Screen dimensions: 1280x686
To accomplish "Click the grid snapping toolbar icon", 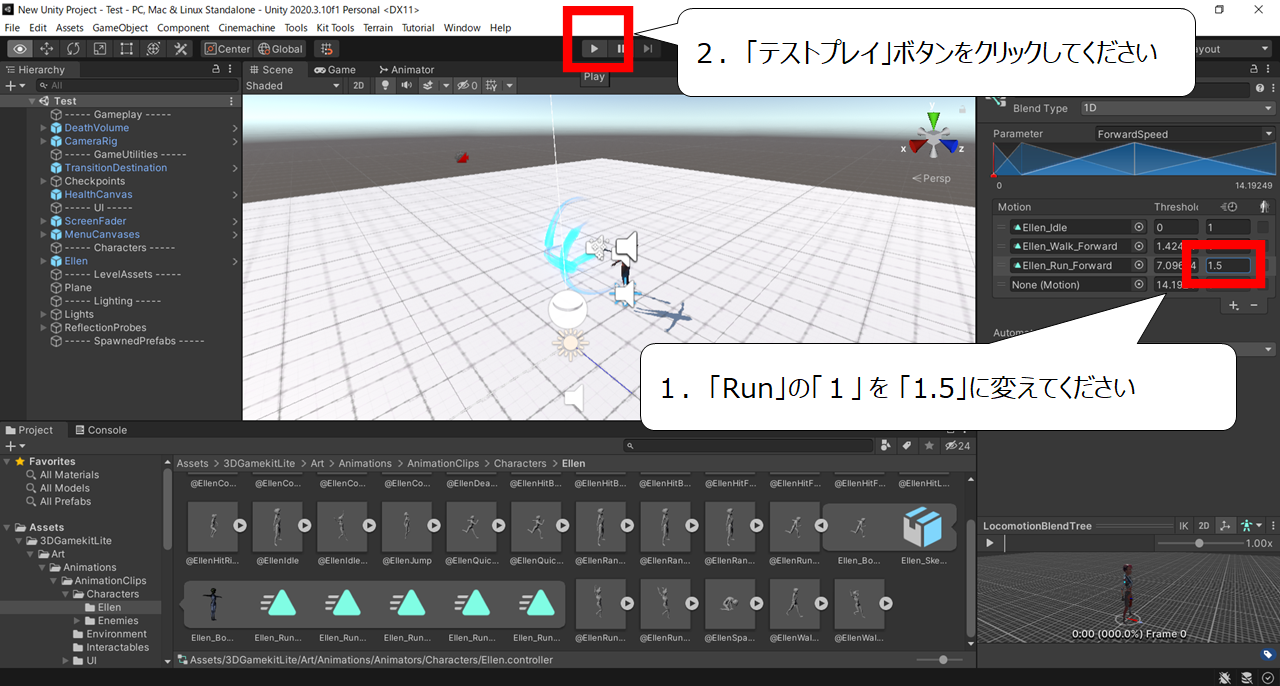I will (327, 49).
